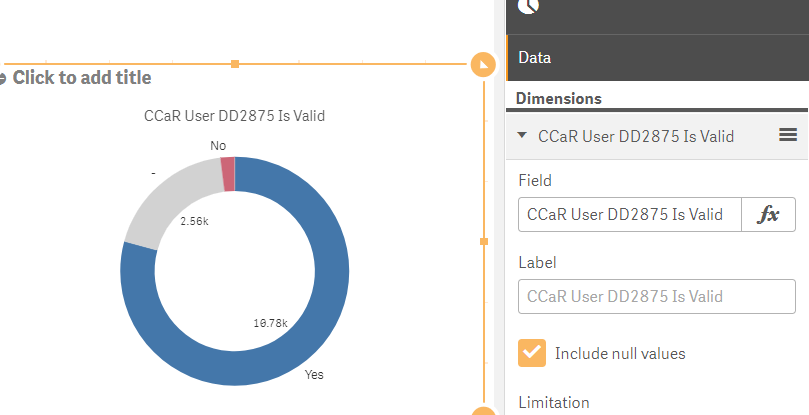Click the dimension header name in properties panel

click(636, 136)
